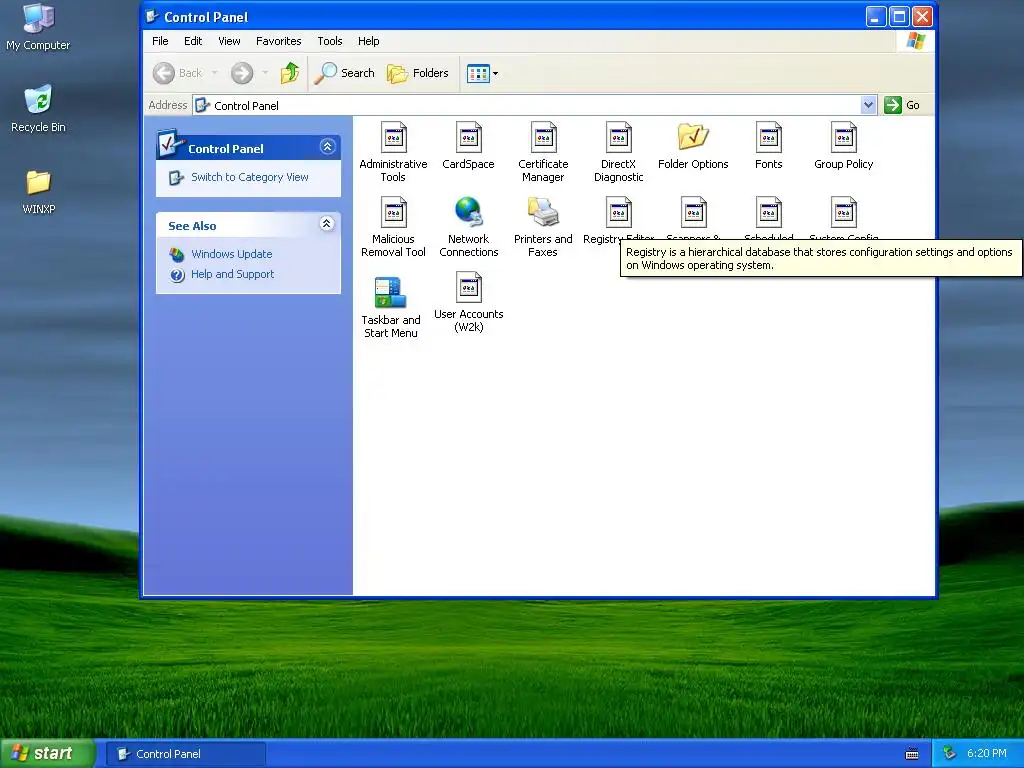Collapse the Control Panel sidebar section
The height and width of the screenshot is (768, 1024).
pos(328,146)
